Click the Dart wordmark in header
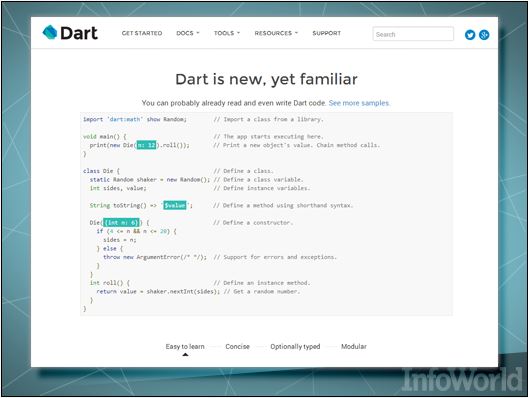528x398 pixels. tap(79, 33)
